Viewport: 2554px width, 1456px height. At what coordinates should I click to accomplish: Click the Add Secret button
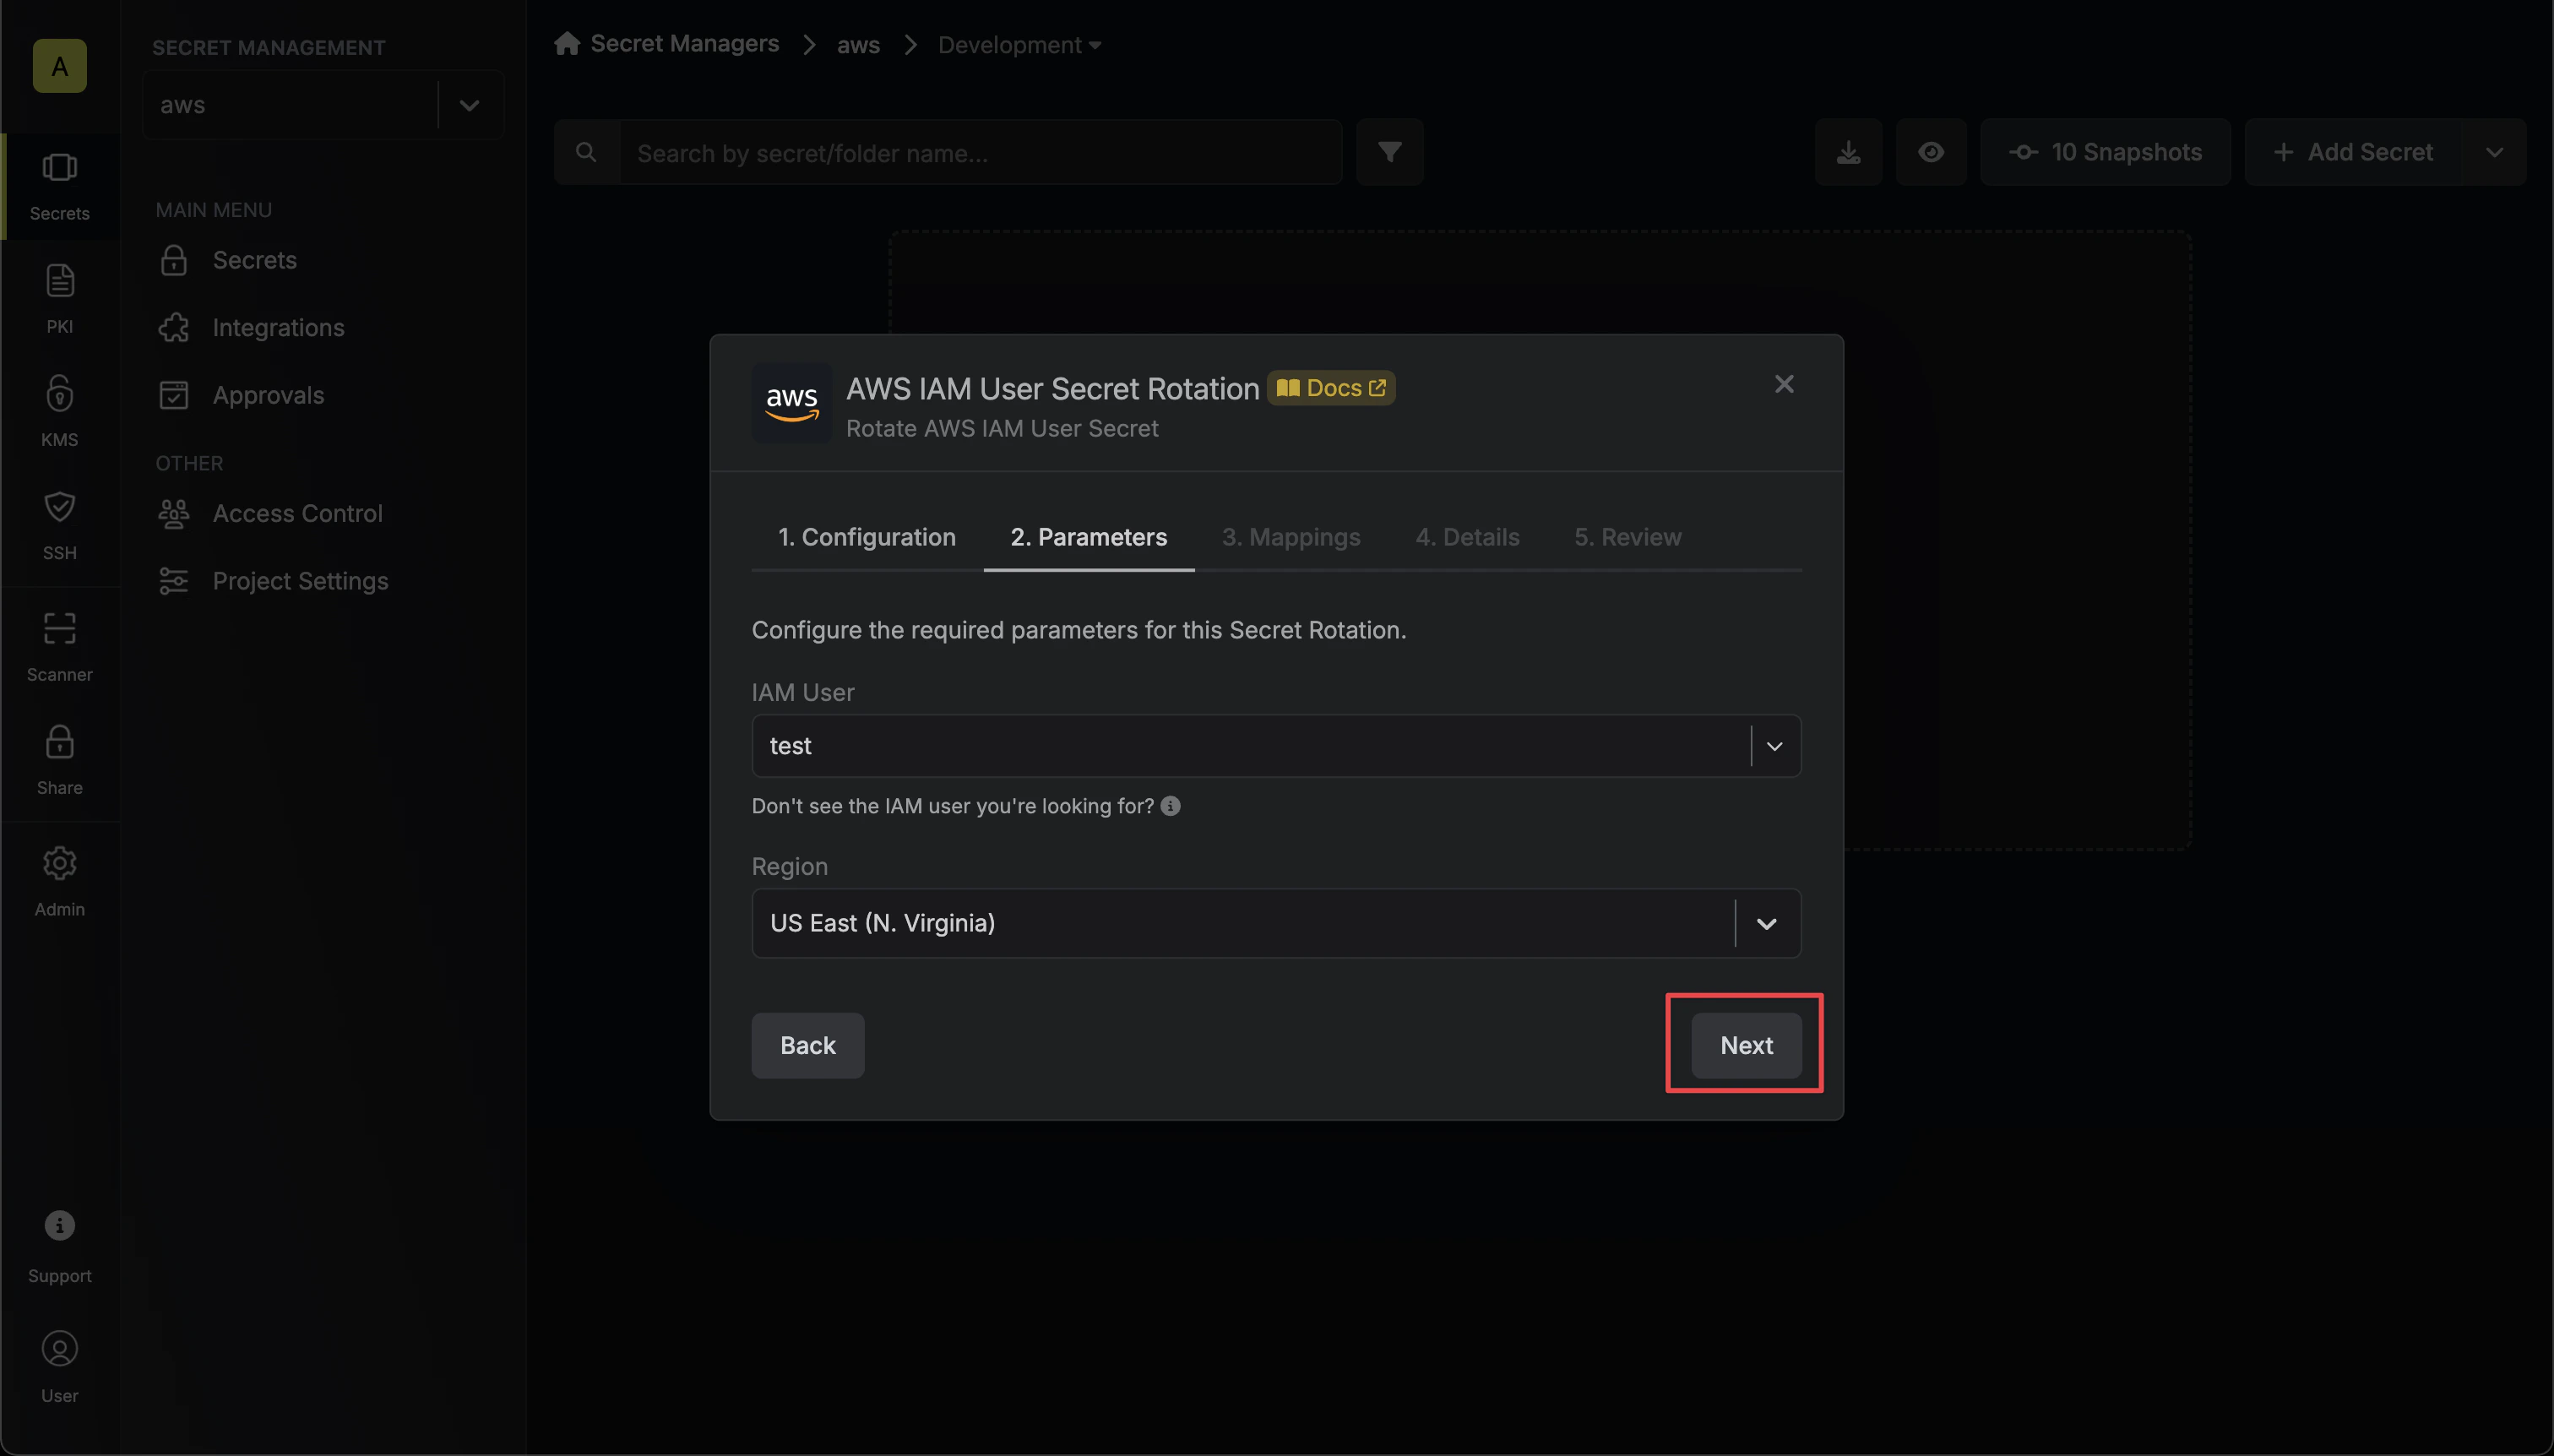click(2354, 152)
